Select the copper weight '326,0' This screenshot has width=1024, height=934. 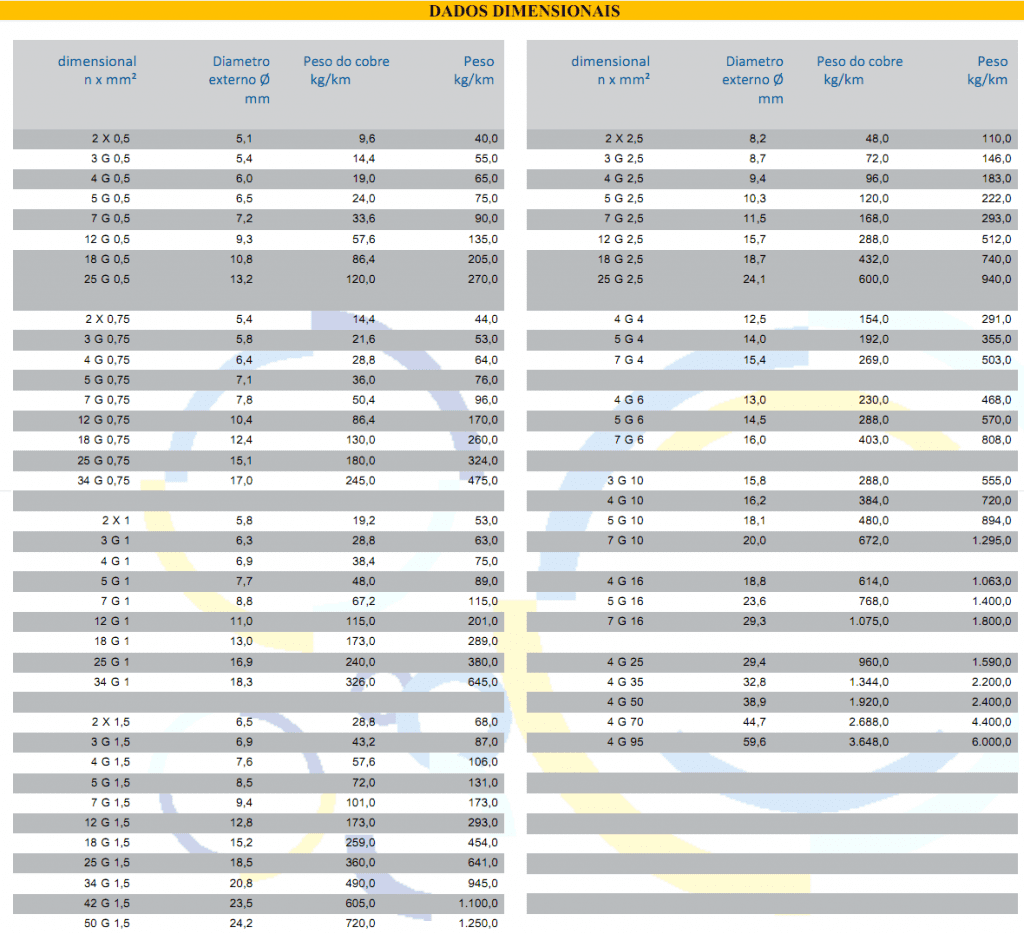(x=360, y=682)
